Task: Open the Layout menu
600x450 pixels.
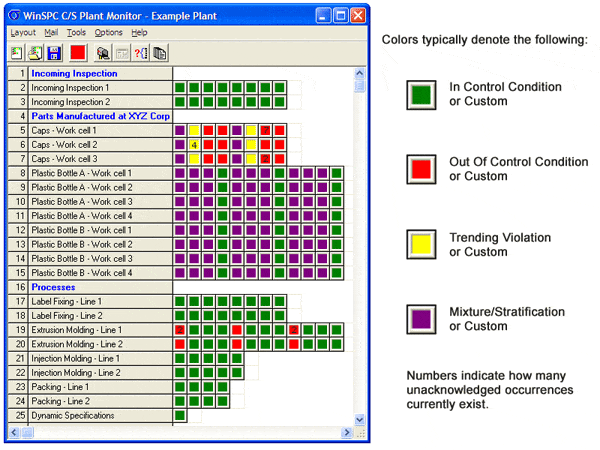Action: click(x=22, y=33)
